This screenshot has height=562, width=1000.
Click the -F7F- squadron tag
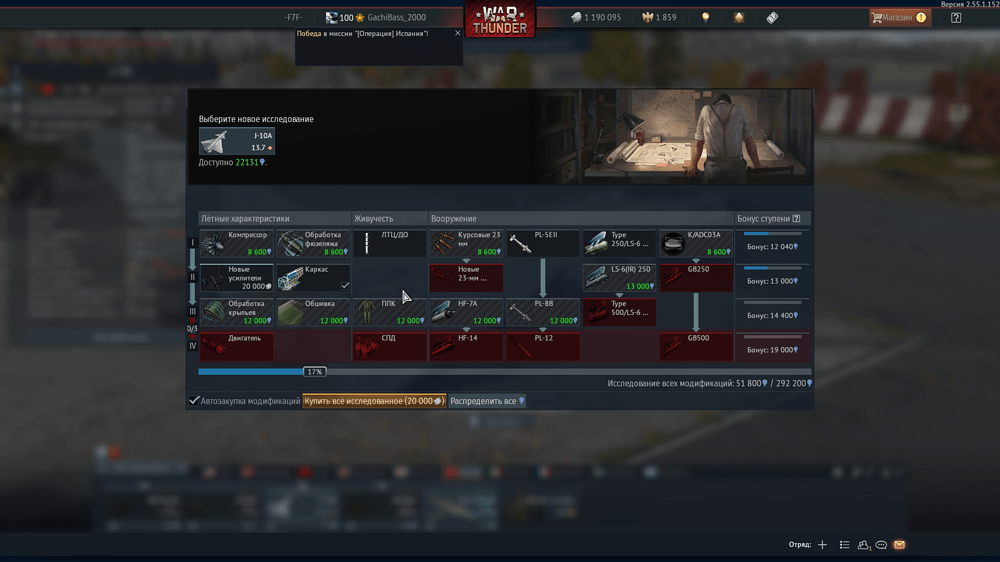pyautogui.click(x=293, y=17)
